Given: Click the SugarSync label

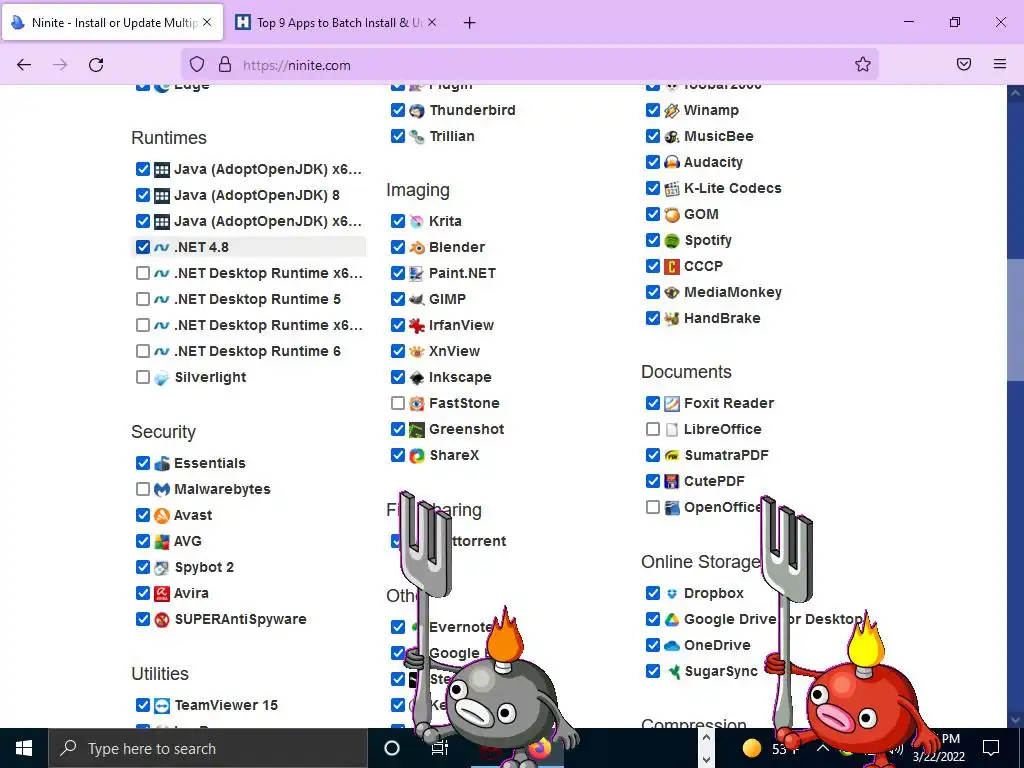Looking at the screenshot, I should [721, 671].
